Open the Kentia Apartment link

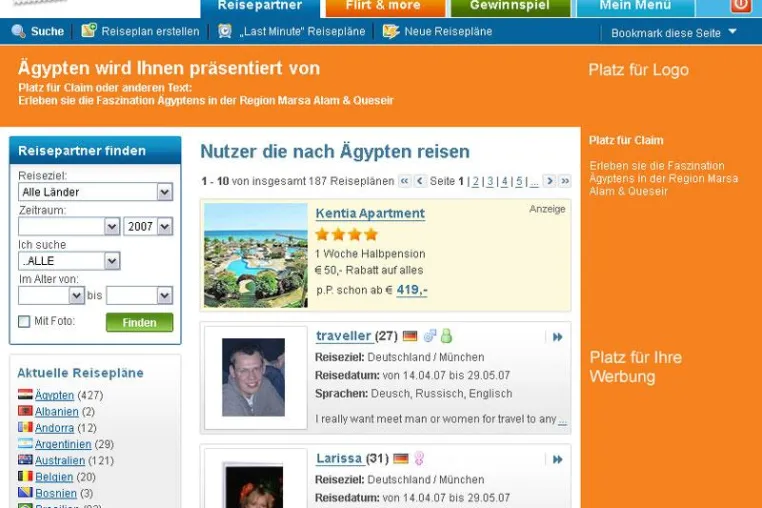(370, 213)
